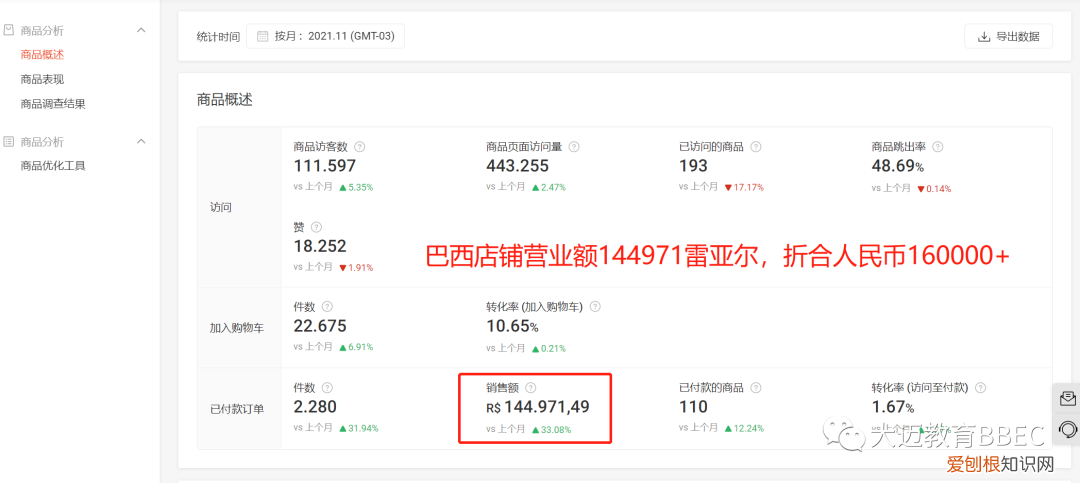Open the message inbox floating icon
This screenshot has width=1080, height=483.
(x=1068, y=398)
